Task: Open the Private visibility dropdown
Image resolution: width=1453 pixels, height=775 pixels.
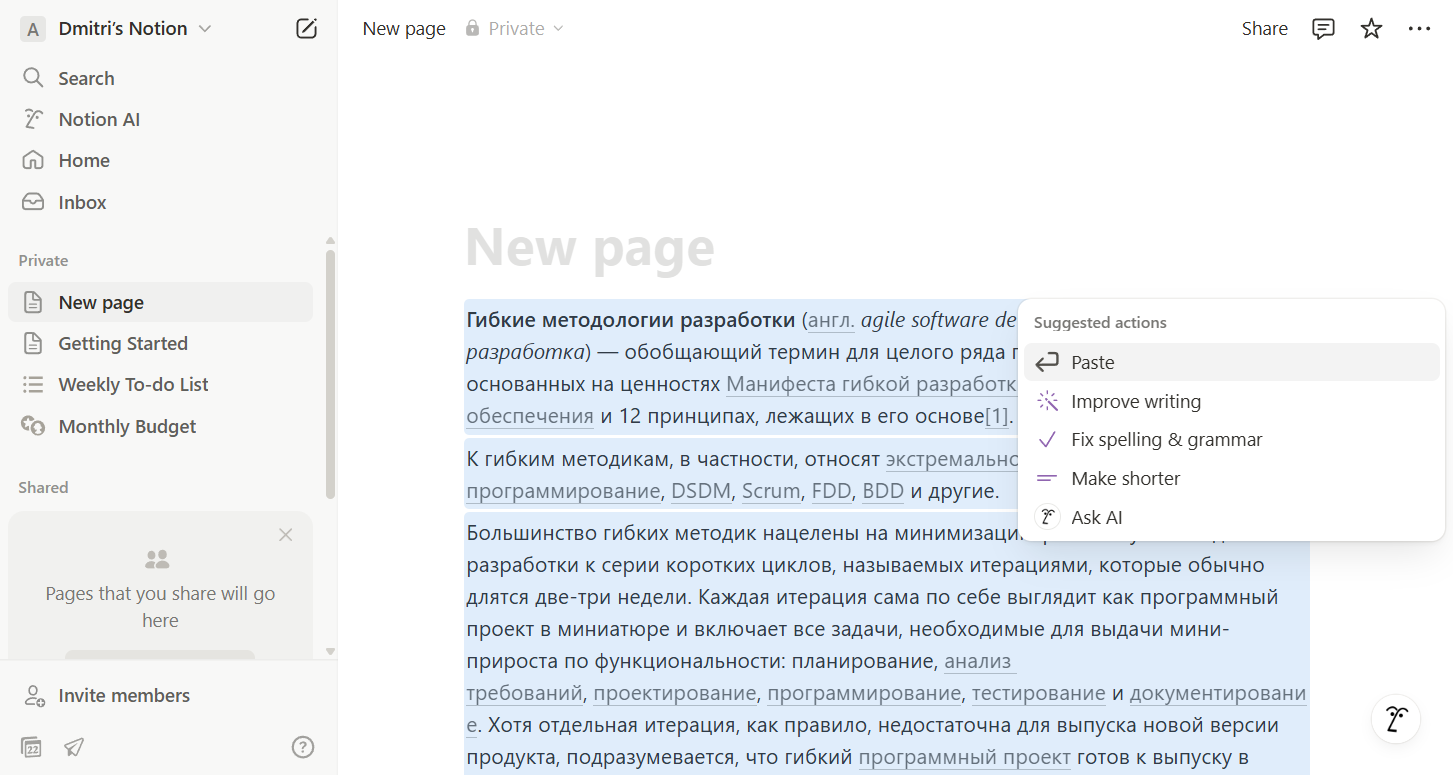Action: [x=515, y=29]
